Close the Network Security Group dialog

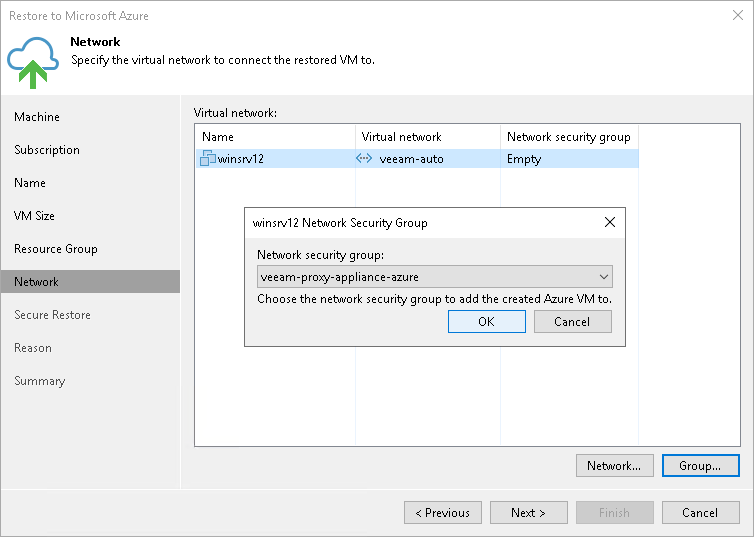pyautogui.click(x=610, y=222)
